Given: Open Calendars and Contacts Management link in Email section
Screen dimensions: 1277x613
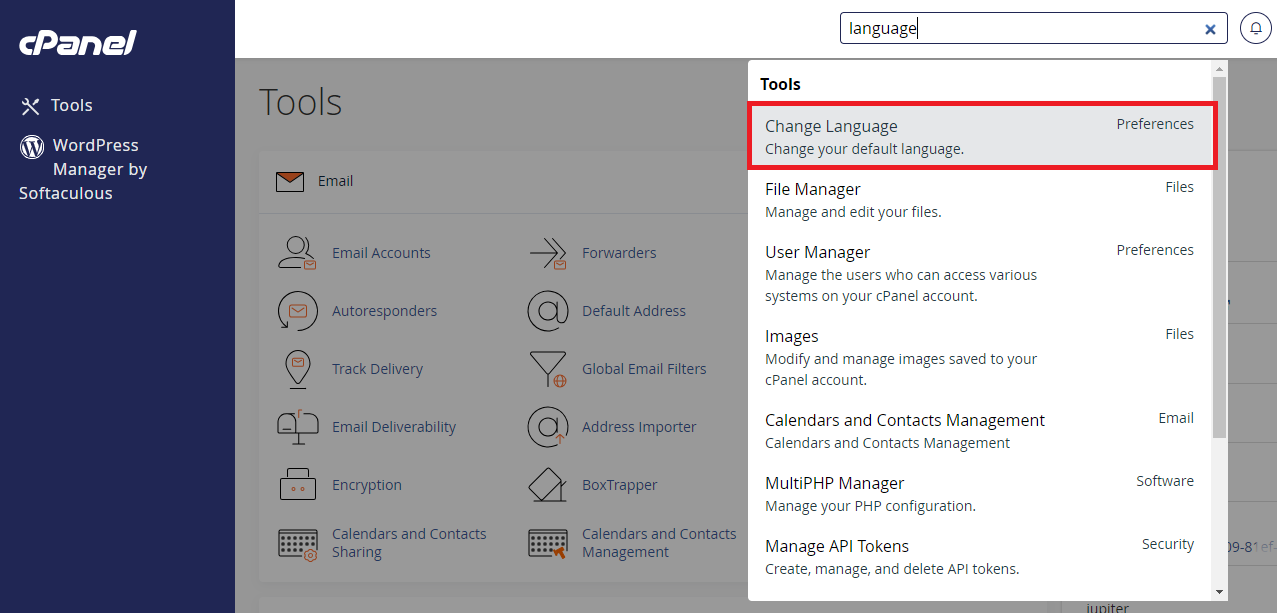Looking at the screenshot, I should [659, 543].
